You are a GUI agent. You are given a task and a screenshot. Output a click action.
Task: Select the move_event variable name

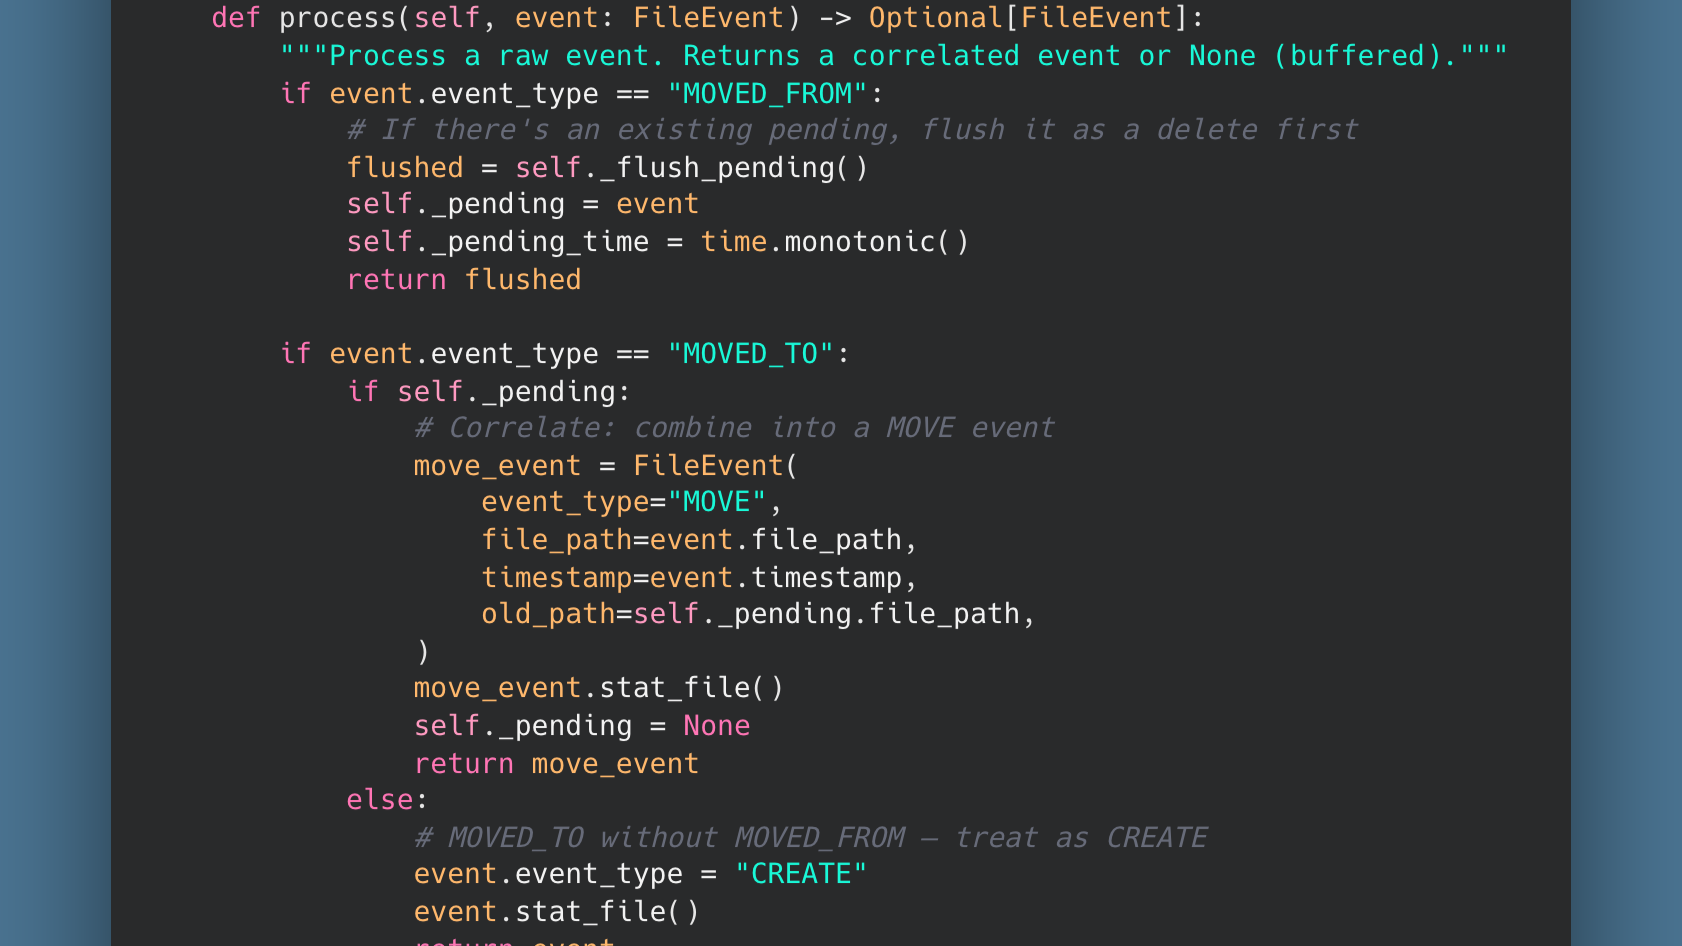pyautogui.click(x=497, y=465)
